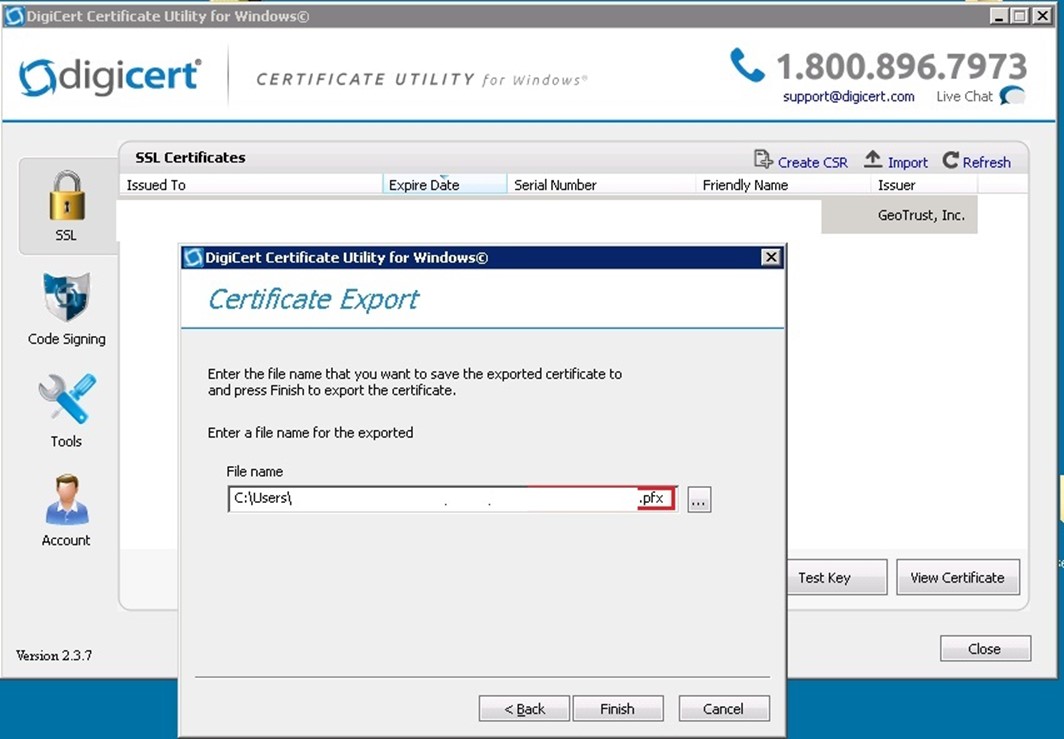Select the GeoTrust, Inc. issuer cell
The image size is (1064, 739).
click(900, 215)
